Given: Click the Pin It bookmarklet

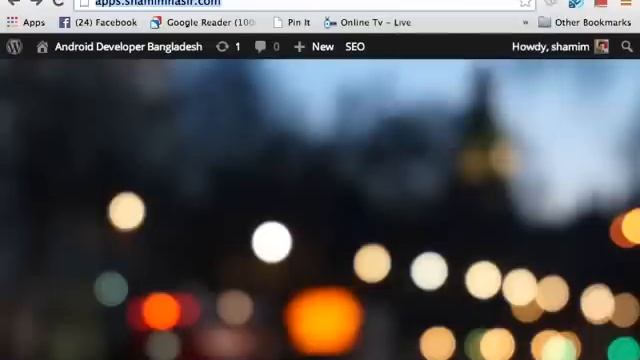Looking at the screenshot, I should click(x=291, y=22).
